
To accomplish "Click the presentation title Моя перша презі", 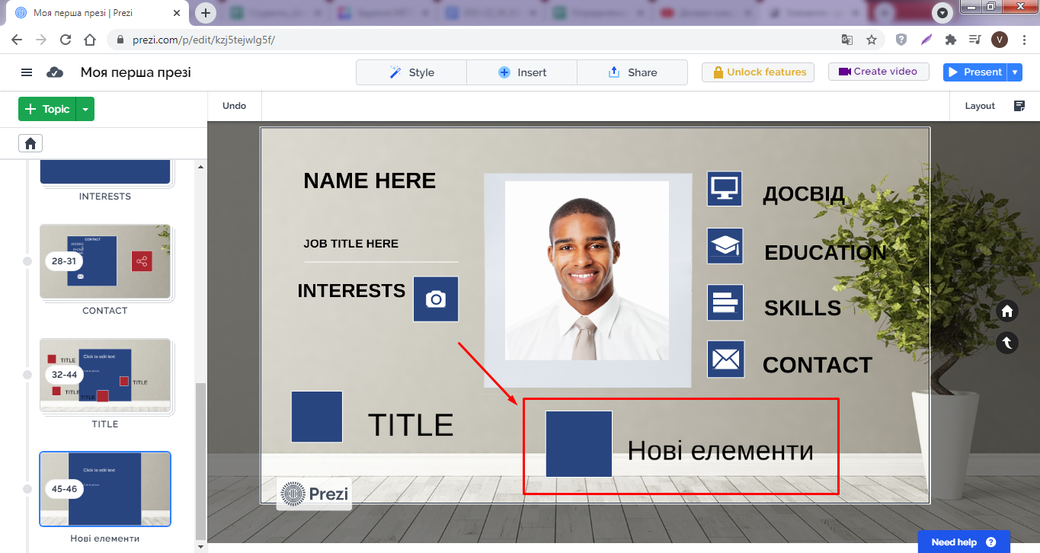I will 136,72.
